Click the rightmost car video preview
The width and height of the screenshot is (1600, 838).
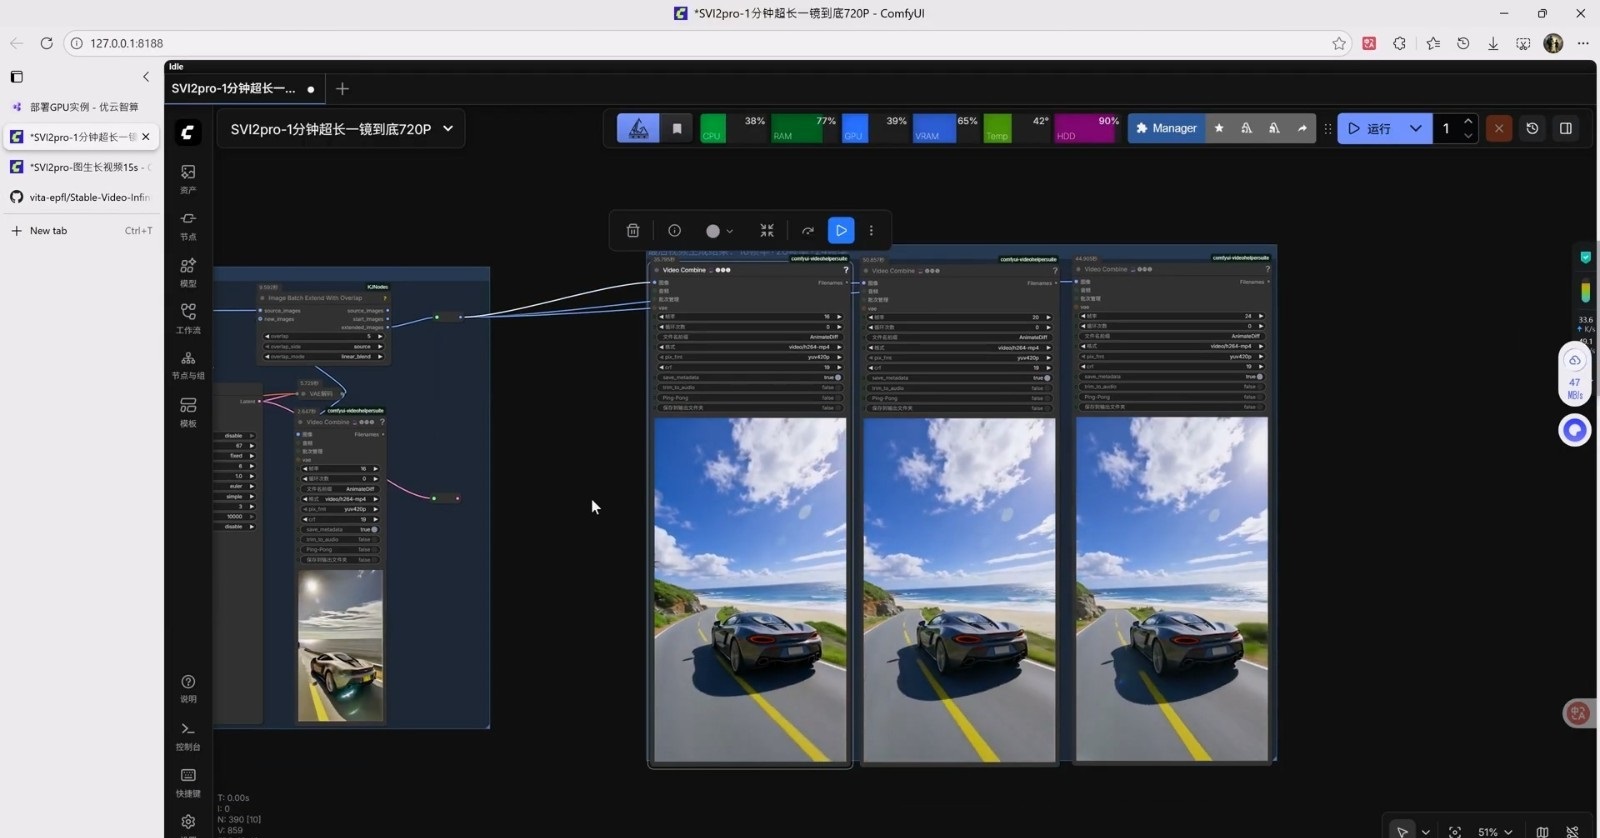[x=1171, y=588]
